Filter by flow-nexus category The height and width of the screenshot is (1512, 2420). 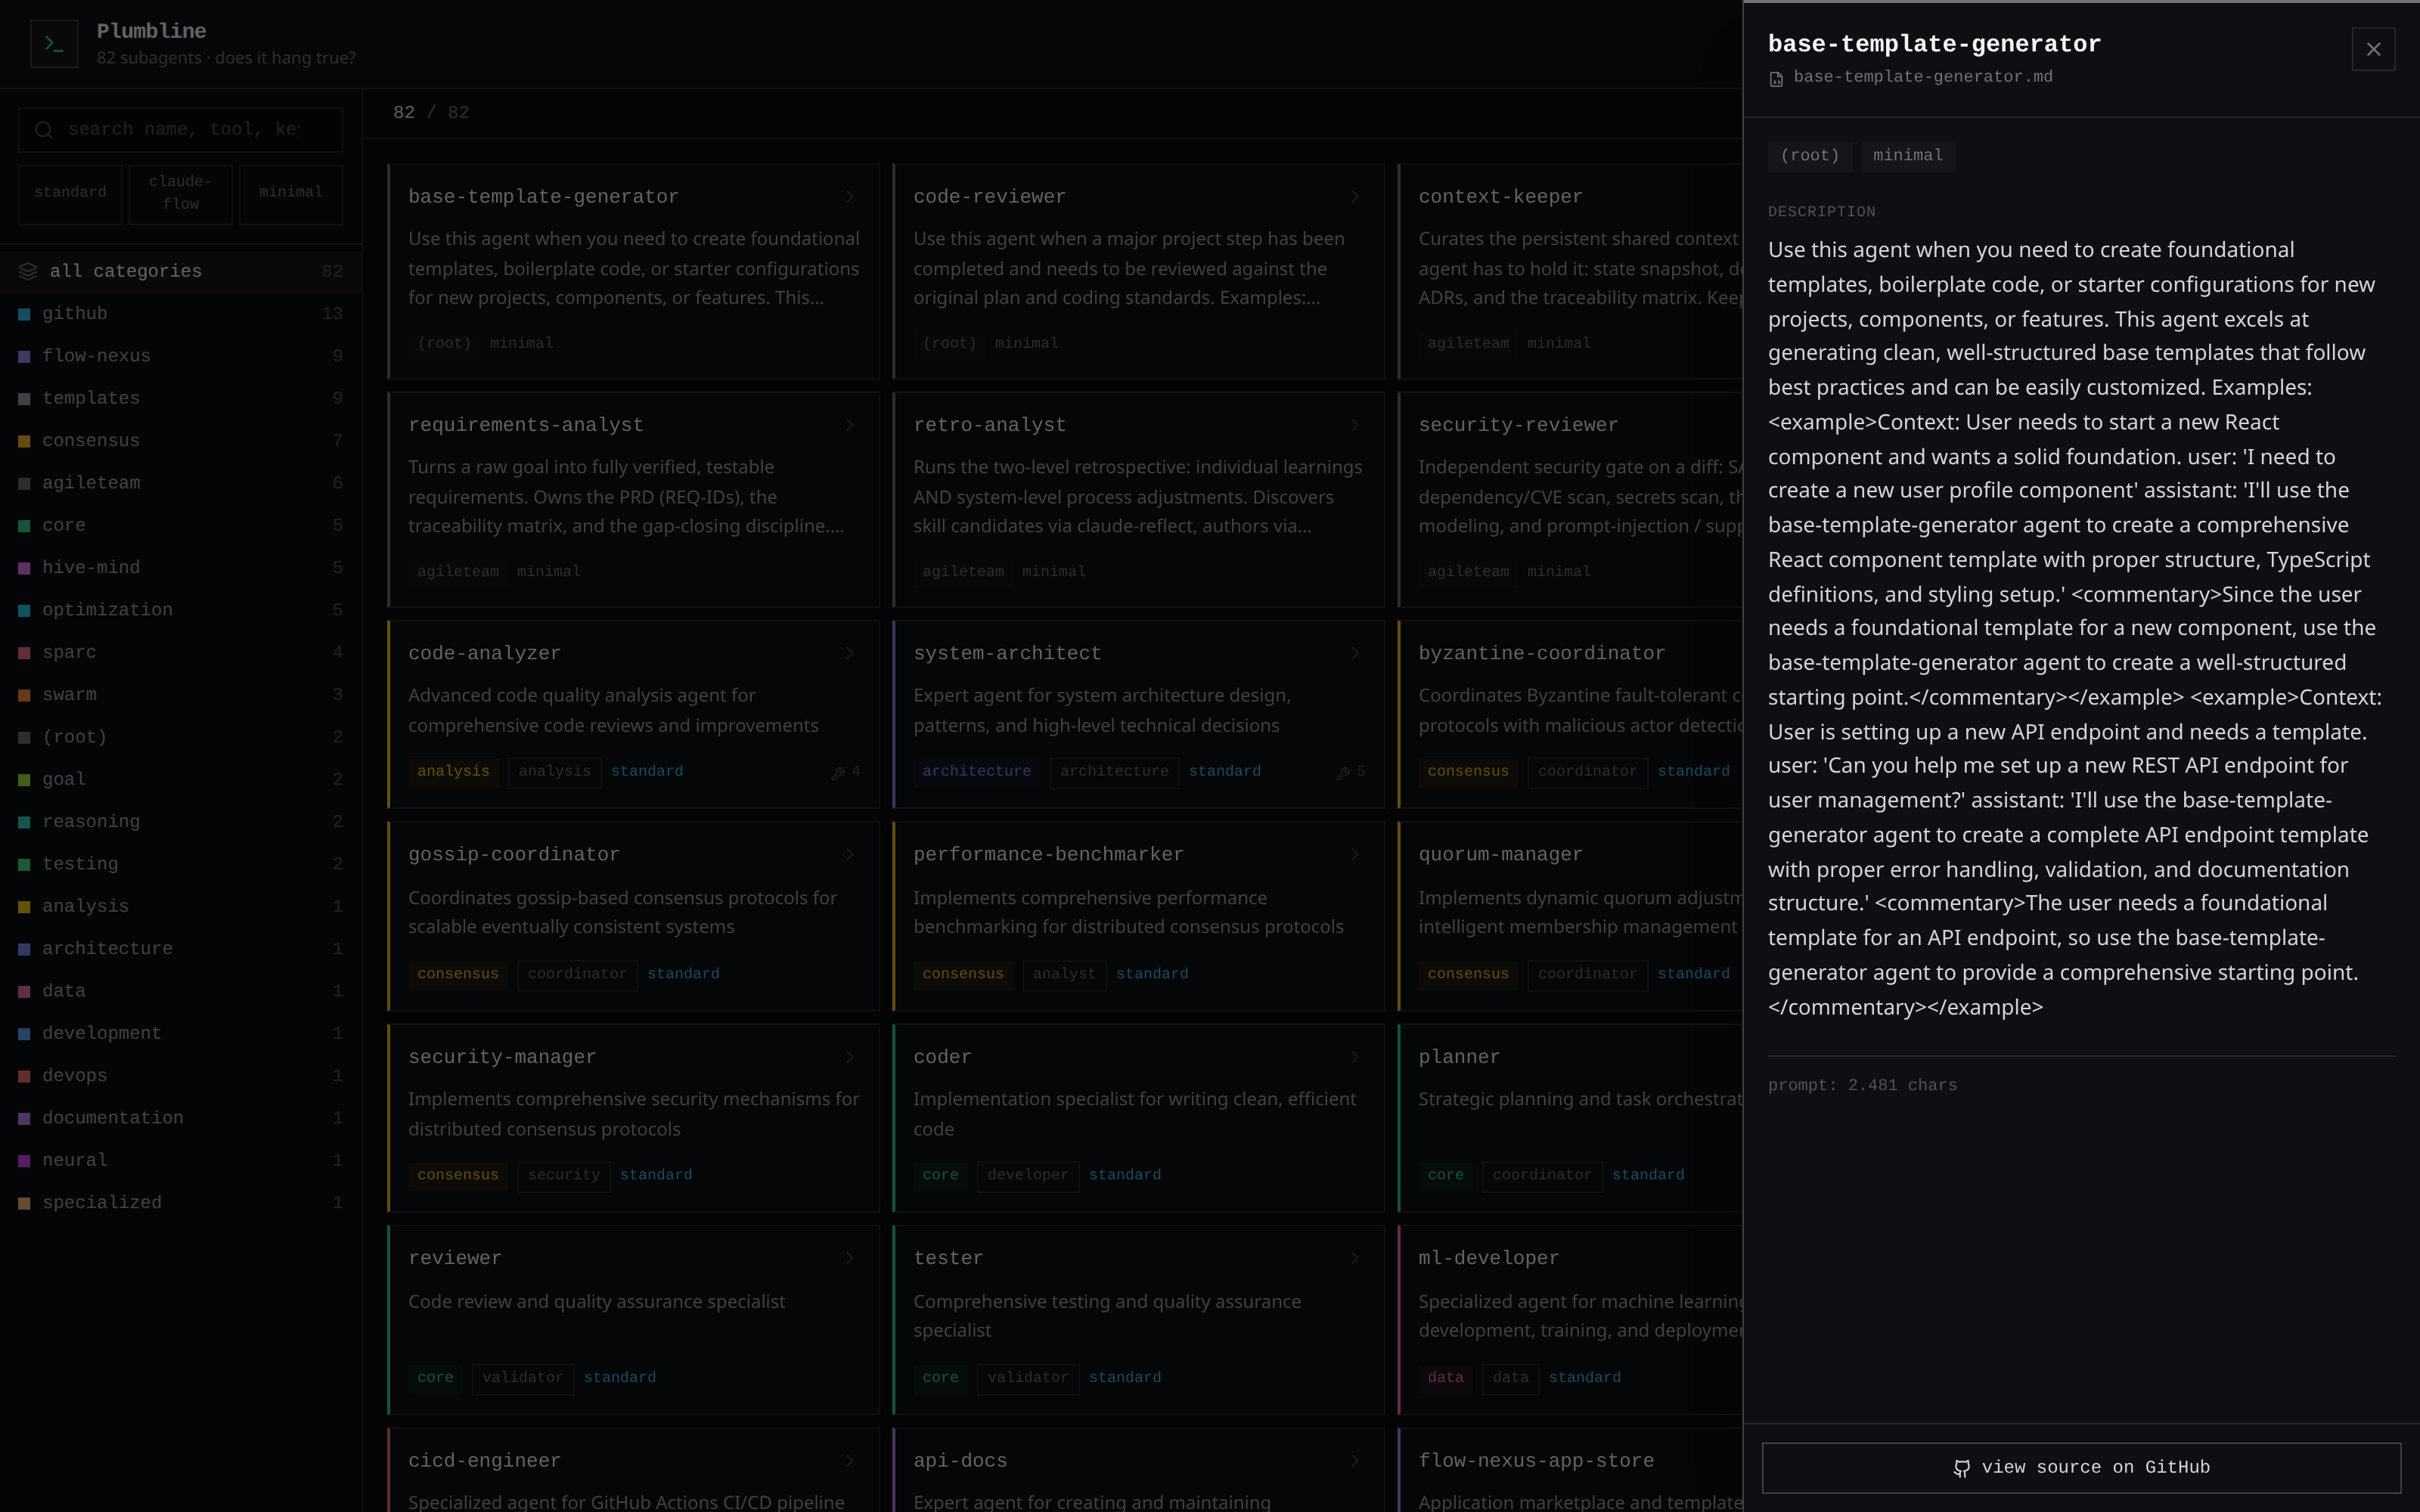(181, 356)
